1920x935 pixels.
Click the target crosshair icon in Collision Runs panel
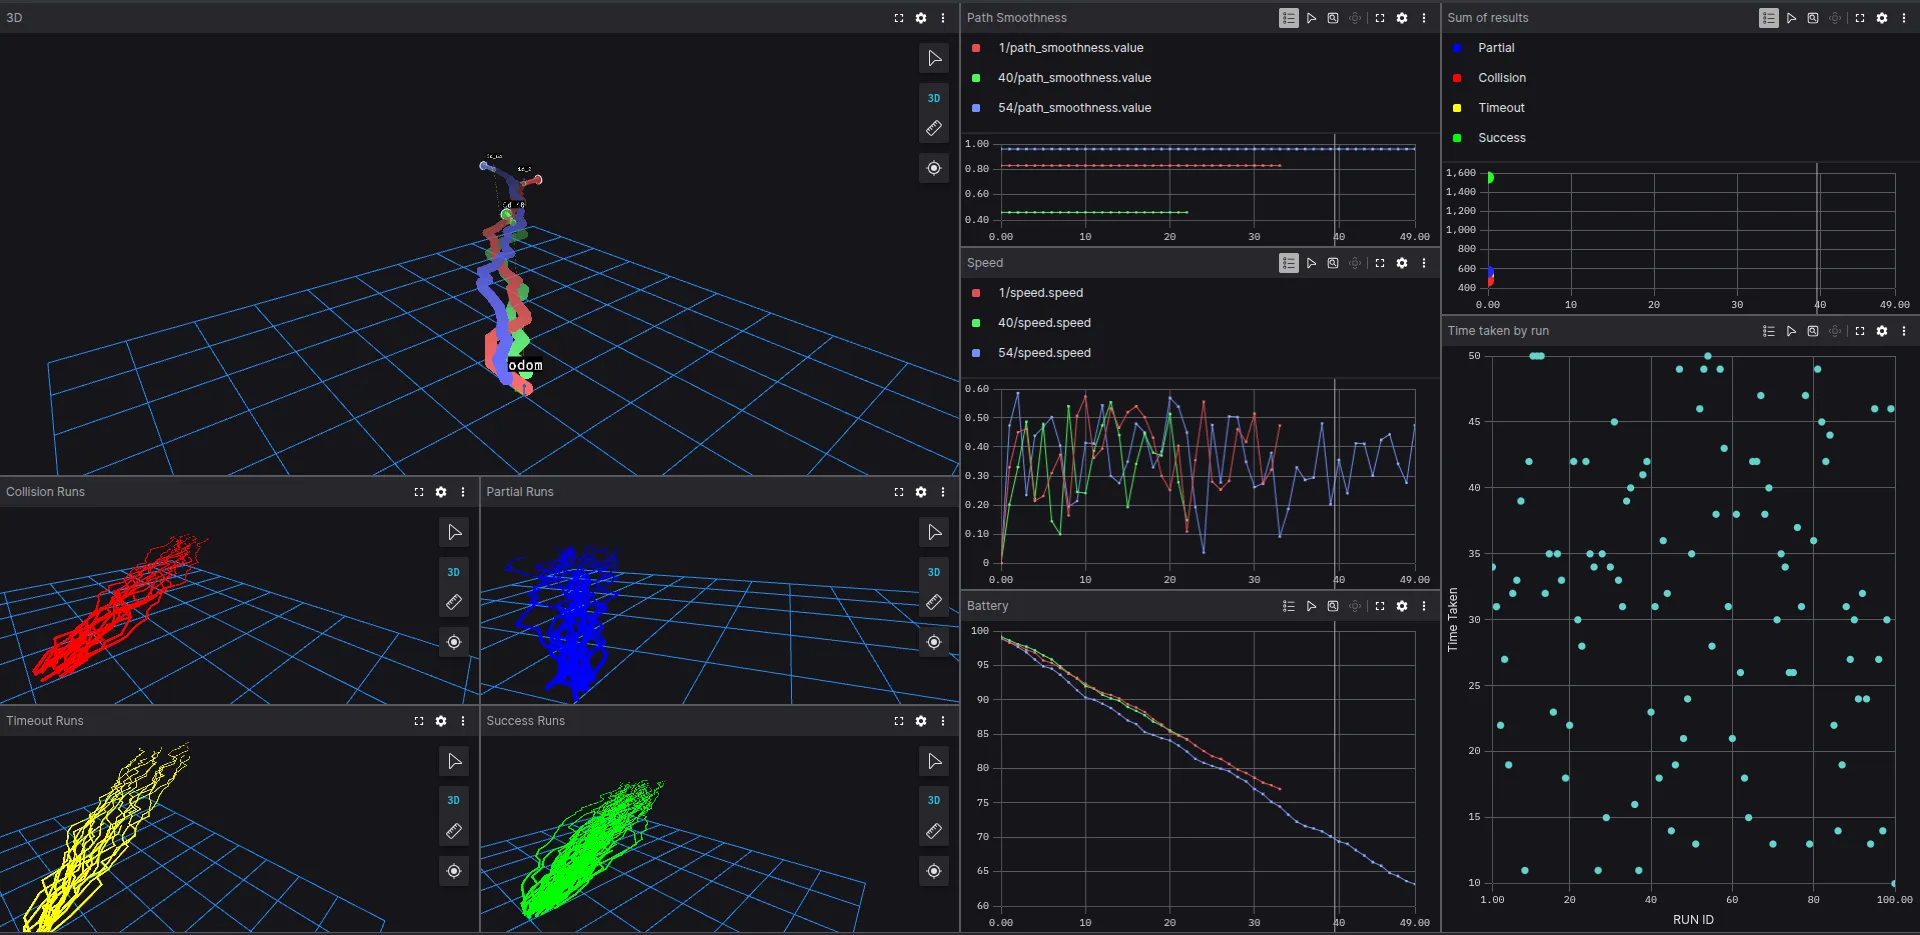pyautogui.click(x=454, y=642)
